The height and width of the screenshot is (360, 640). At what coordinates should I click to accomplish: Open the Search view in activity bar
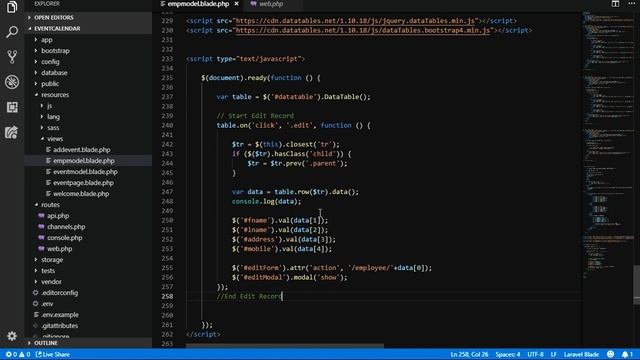click(x=12, y=31)
